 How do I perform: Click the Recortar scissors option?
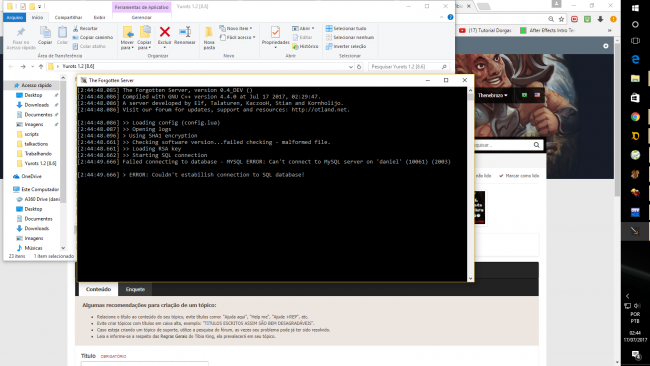[85, 29]
